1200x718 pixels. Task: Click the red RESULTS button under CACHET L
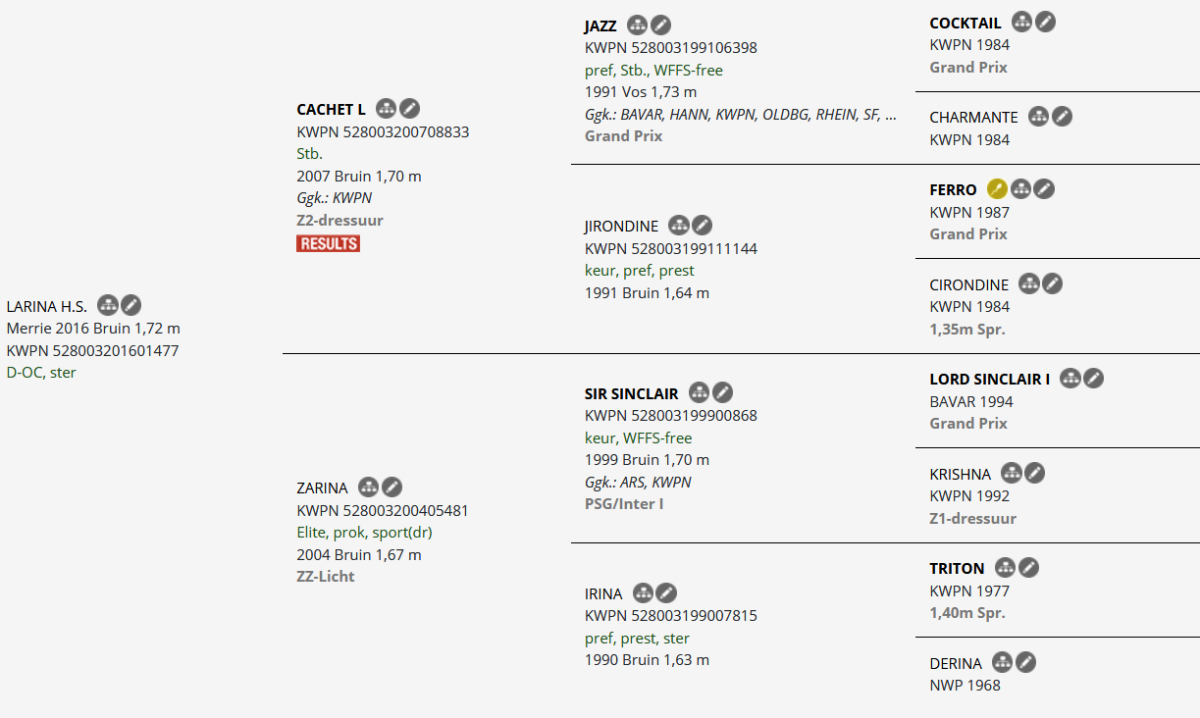pyautogui.click(x=328, y=243)
